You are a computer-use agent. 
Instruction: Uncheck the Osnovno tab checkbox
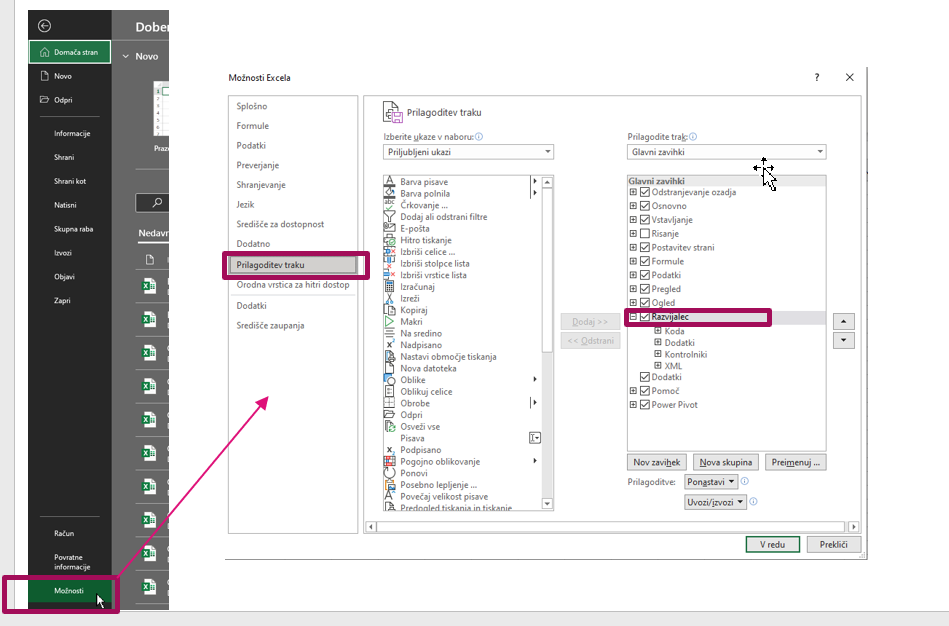645,206
